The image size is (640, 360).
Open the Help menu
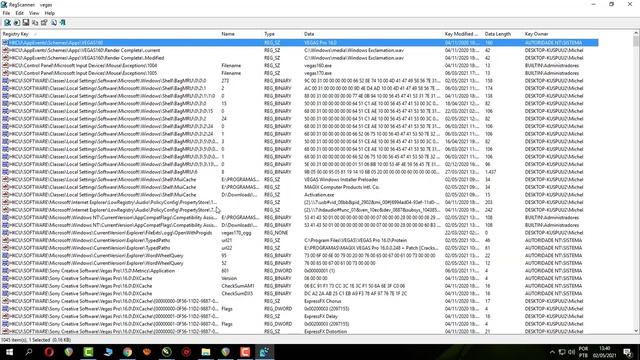pos(49,13)
